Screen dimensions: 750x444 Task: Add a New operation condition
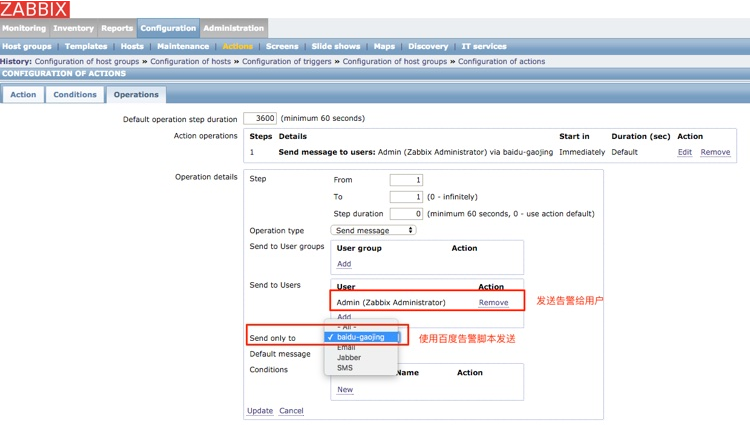[x=345, y=389]
